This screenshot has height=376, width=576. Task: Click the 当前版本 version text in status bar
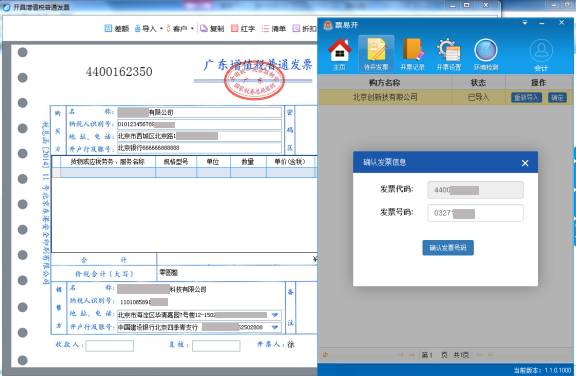point(542,370)
